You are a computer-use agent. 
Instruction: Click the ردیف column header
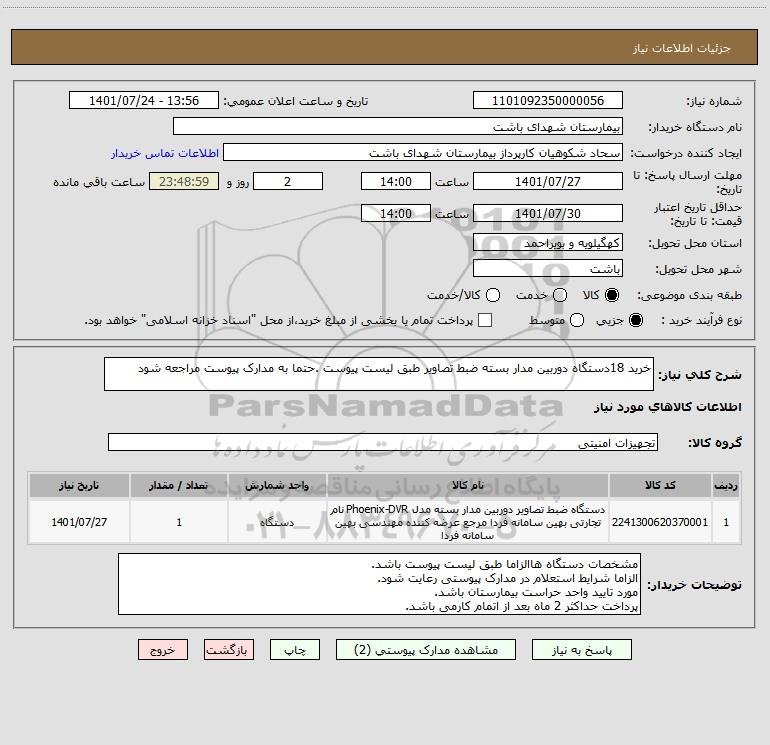[726, 485]
